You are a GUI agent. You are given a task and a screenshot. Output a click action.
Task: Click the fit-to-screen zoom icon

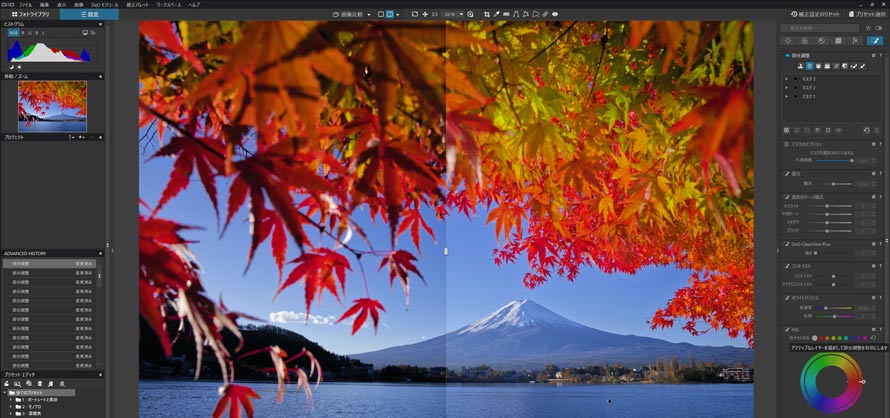415,14
